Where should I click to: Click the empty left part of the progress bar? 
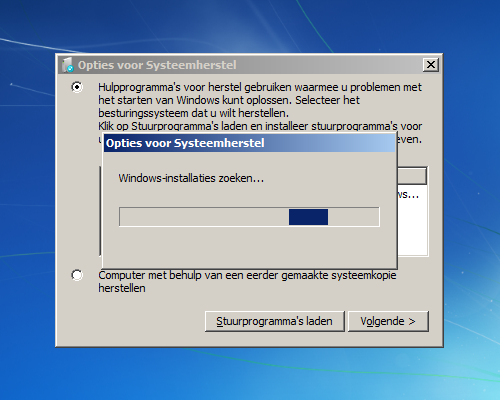[204, 217]
